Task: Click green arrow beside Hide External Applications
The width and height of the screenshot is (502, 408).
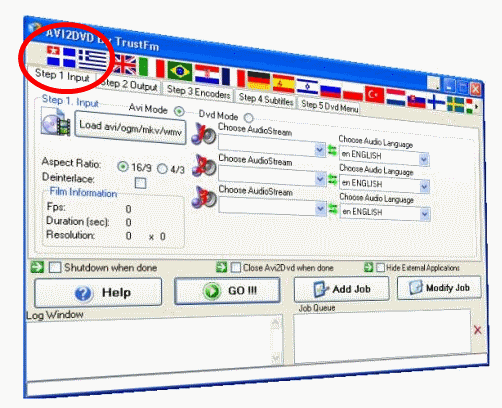Action: tap(369, 267)
